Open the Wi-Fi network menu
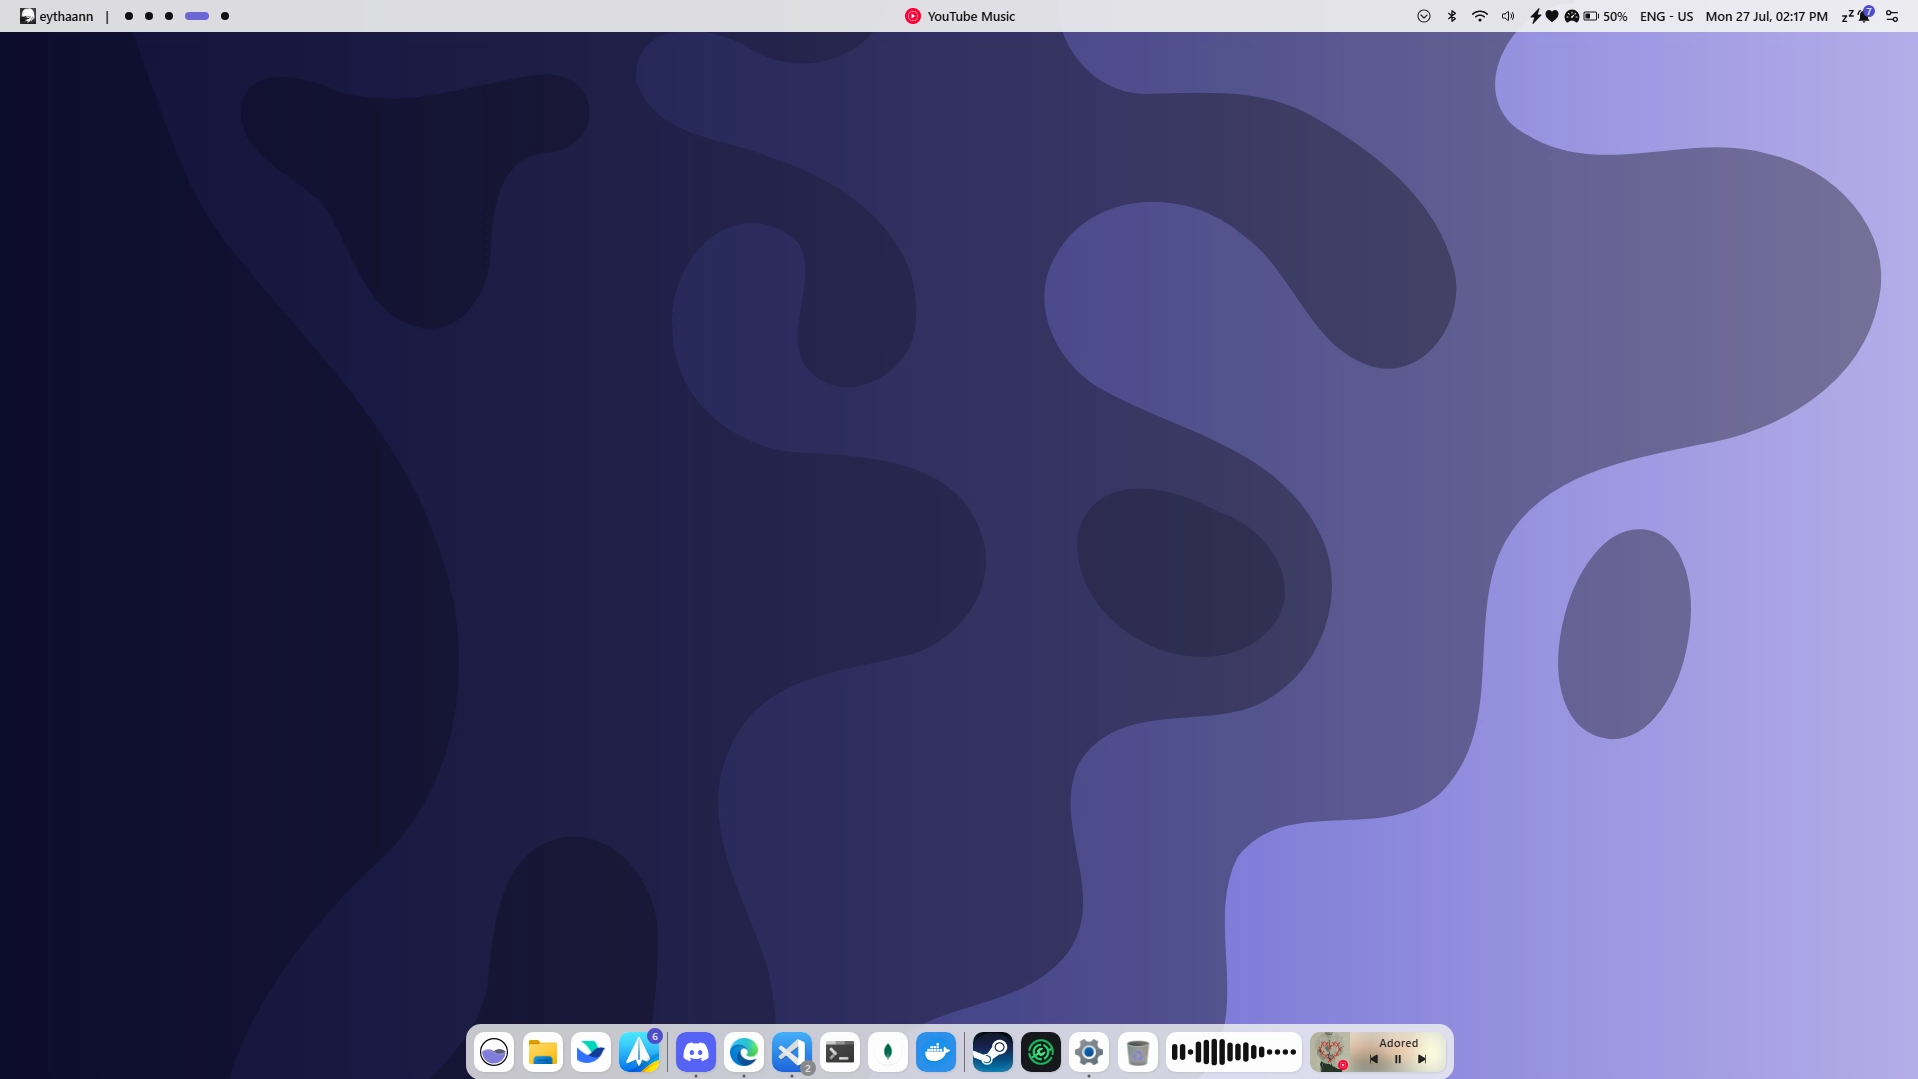Image resolution: width=1918 pixels, height=1079 pixels. coord(1480,16)
